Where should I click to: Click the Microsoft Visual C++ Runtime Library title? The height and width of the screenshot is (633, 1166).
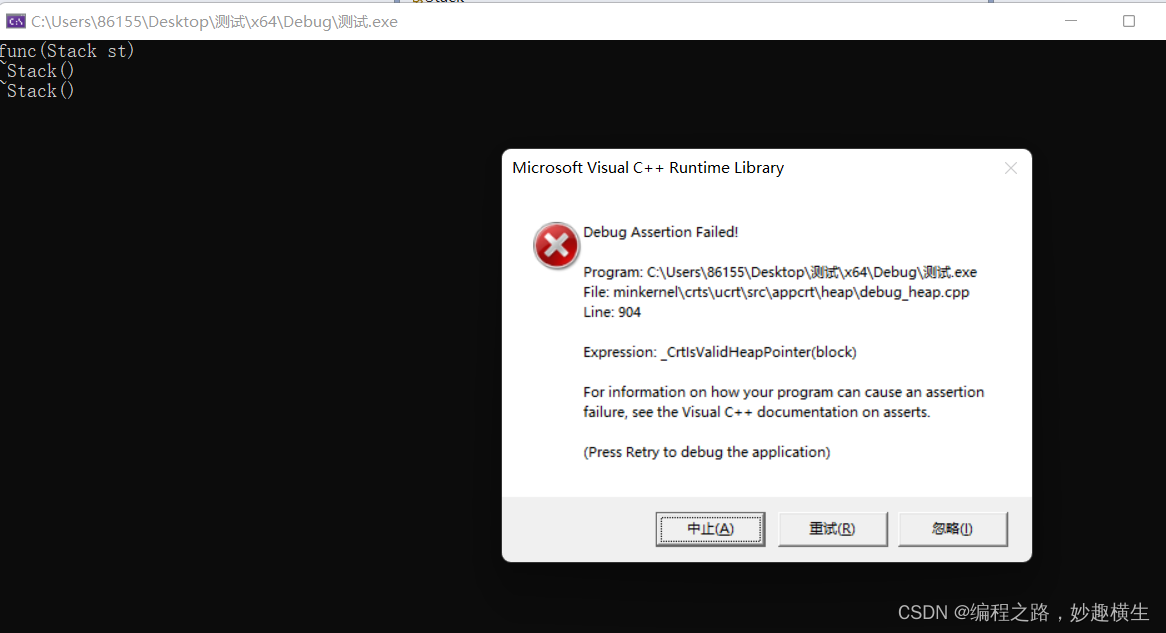[x=648, y=168]
